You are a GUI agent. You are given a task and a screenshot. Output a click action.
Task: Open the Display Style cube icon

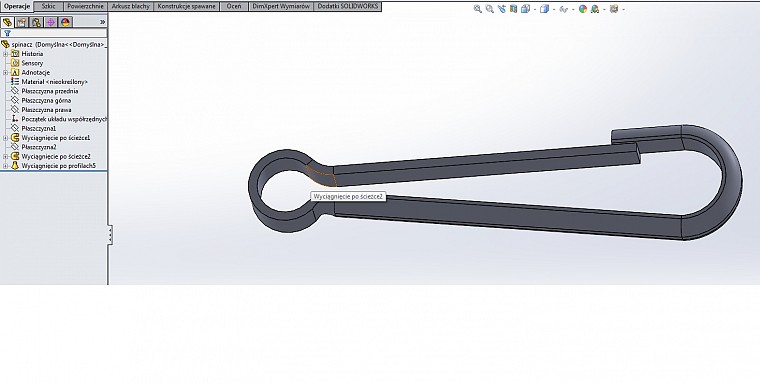click(544, 9)
